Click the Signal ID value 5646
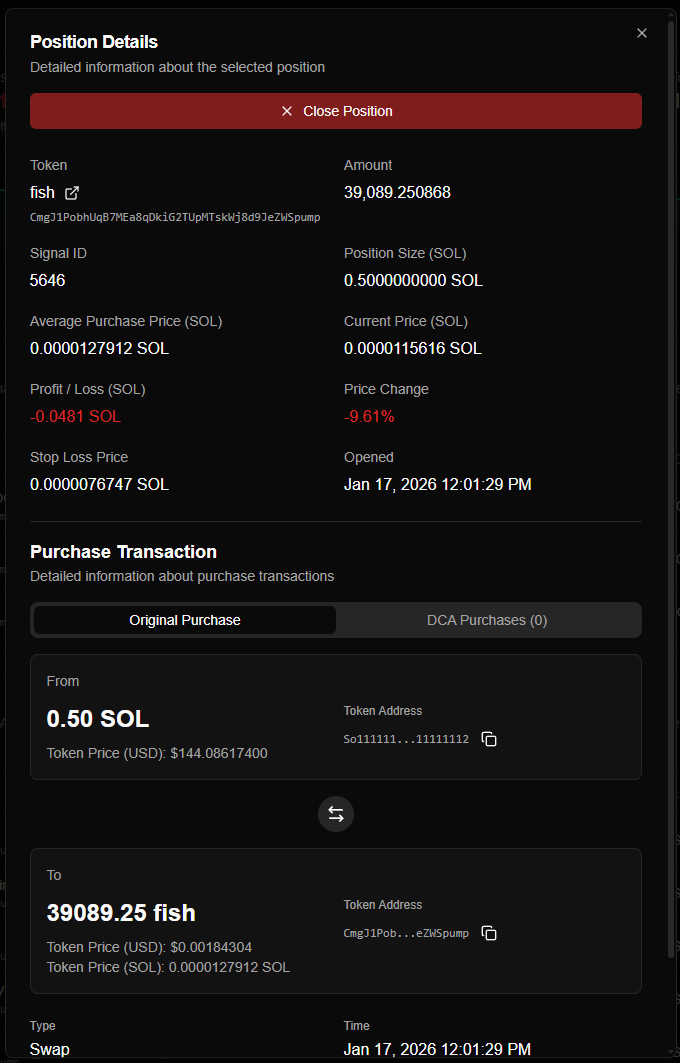The image size is (680, 1063). coord(48,280)
